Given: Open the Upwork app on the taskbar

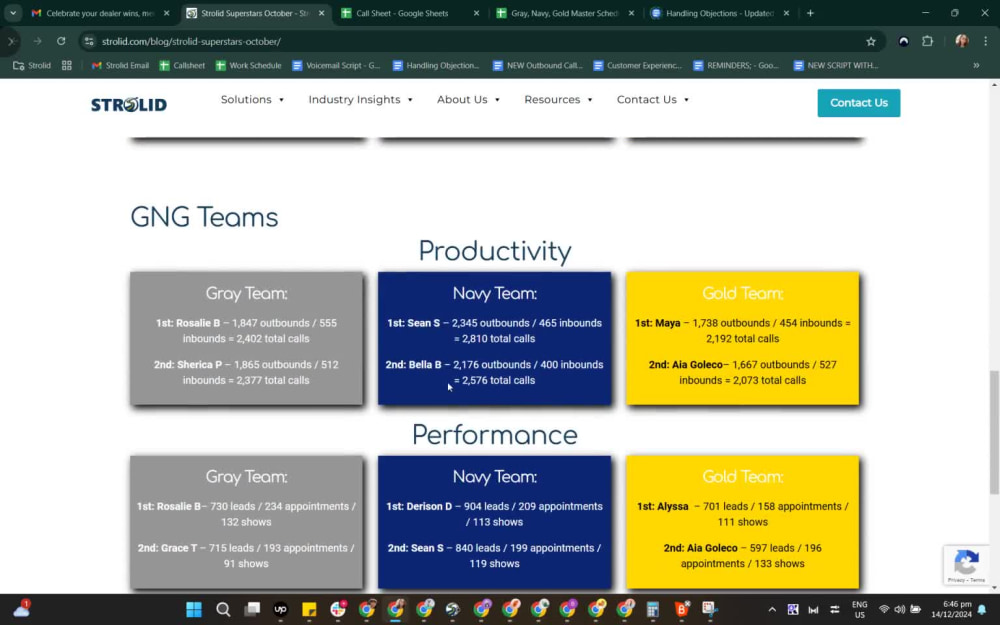Looking at the screenshot, I should pyautogui.click(x=280, y=609).
